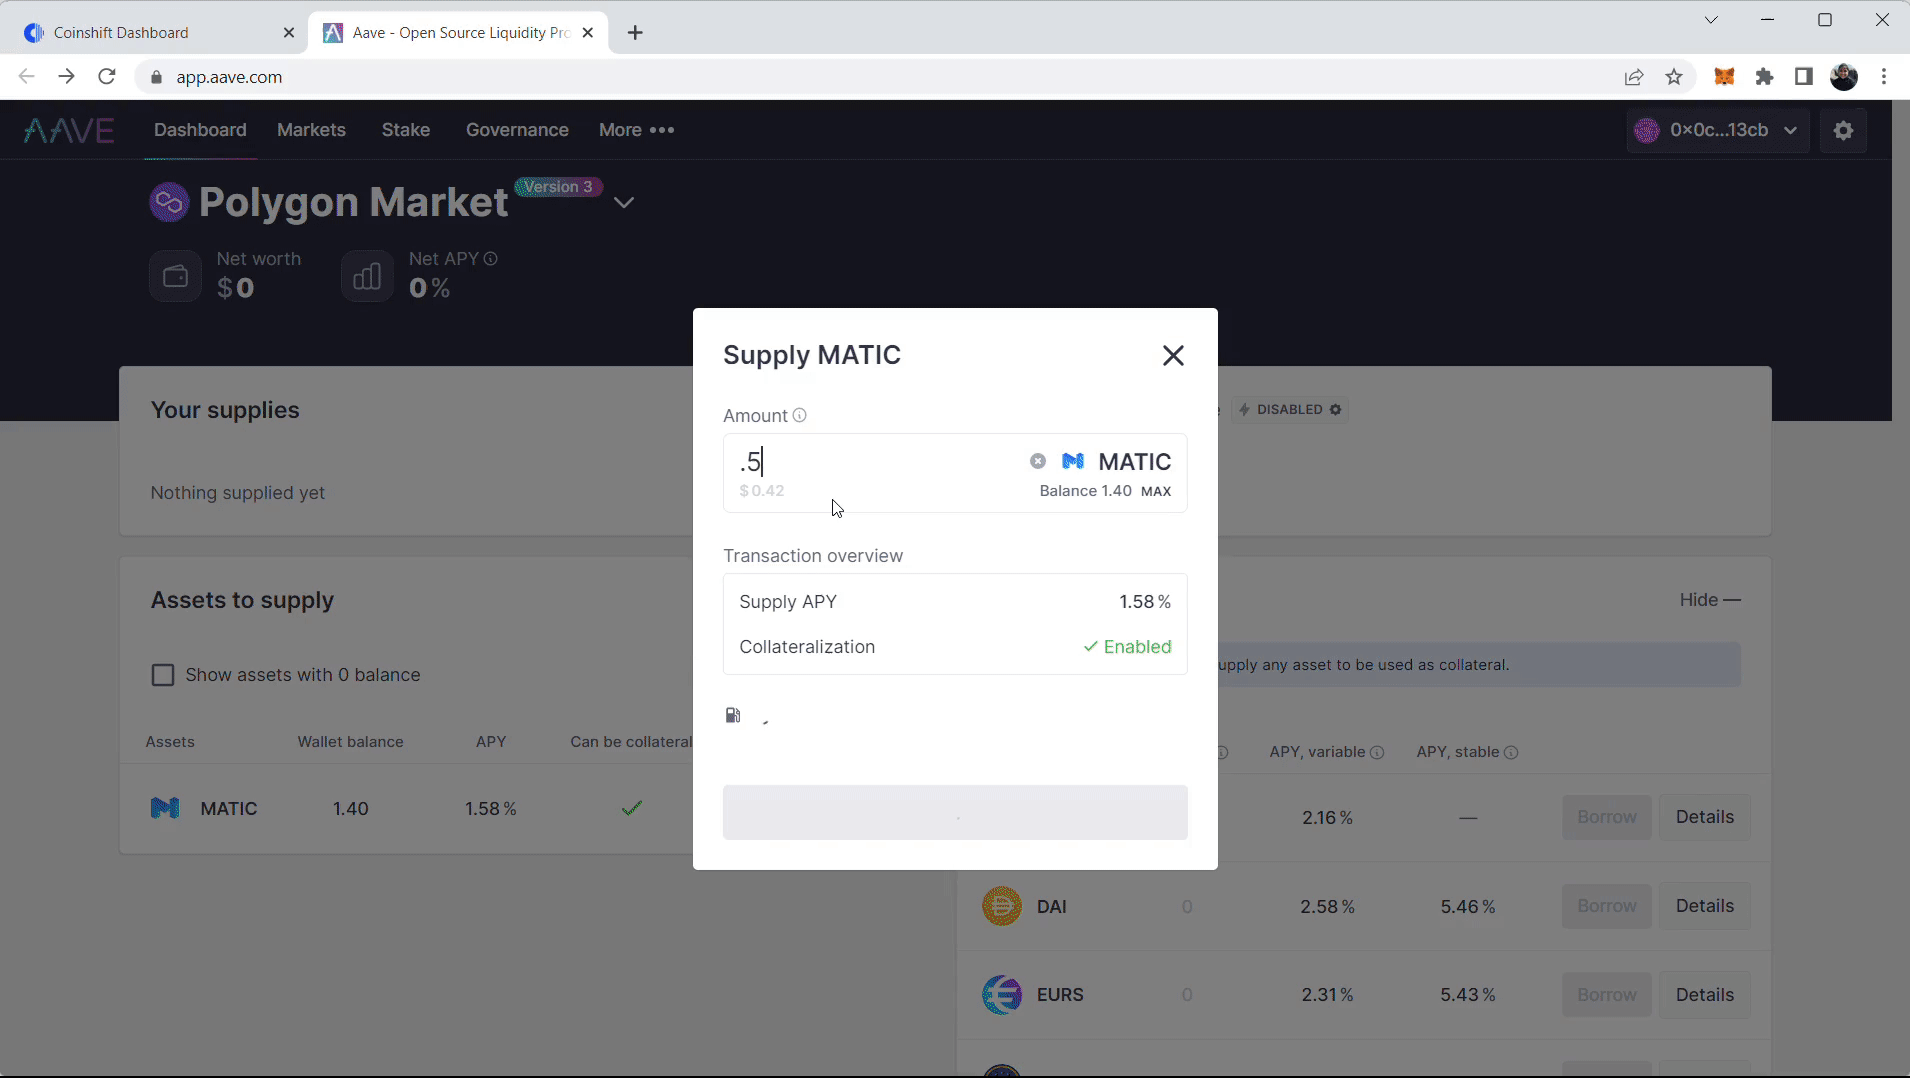Open the browser side panel icon
The image size is (1910, 1078).
[1803, 77]
